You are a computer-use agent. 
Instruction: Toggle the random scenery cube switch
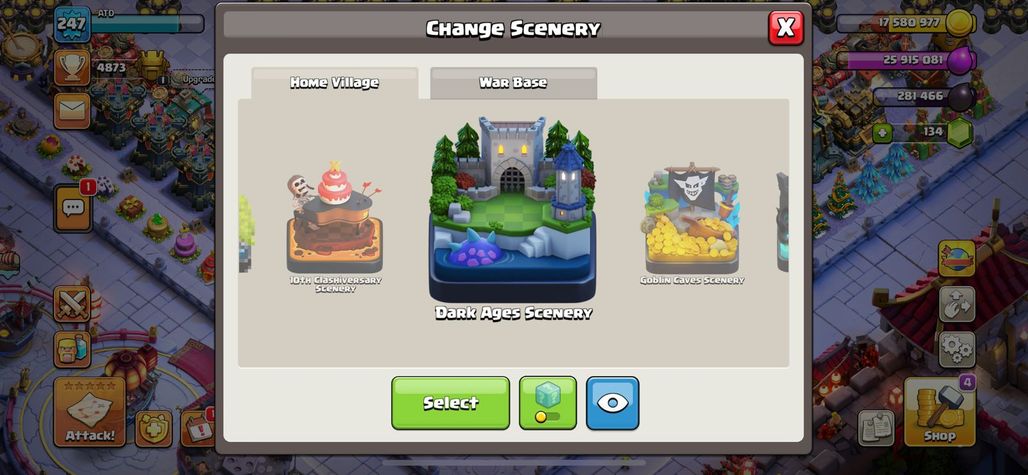click(x=547, y=403)
